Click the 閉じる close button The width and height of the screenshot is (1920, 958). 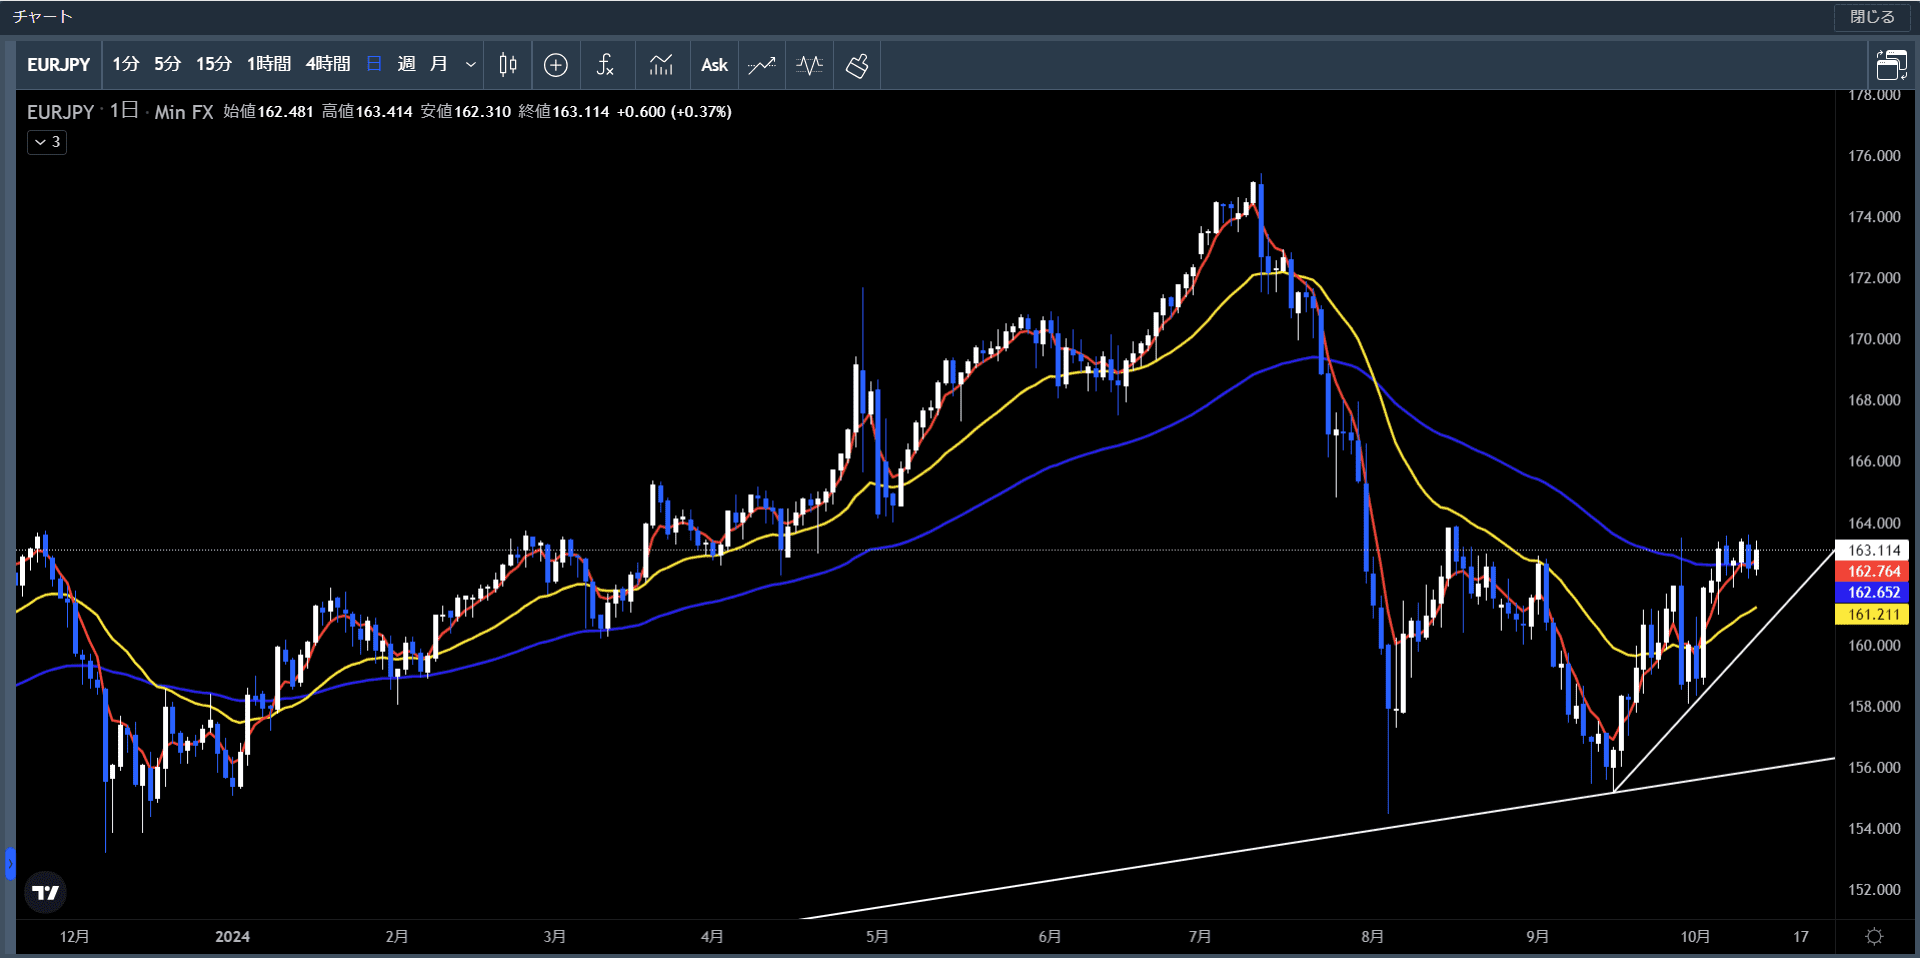[x=1872, y=17]
